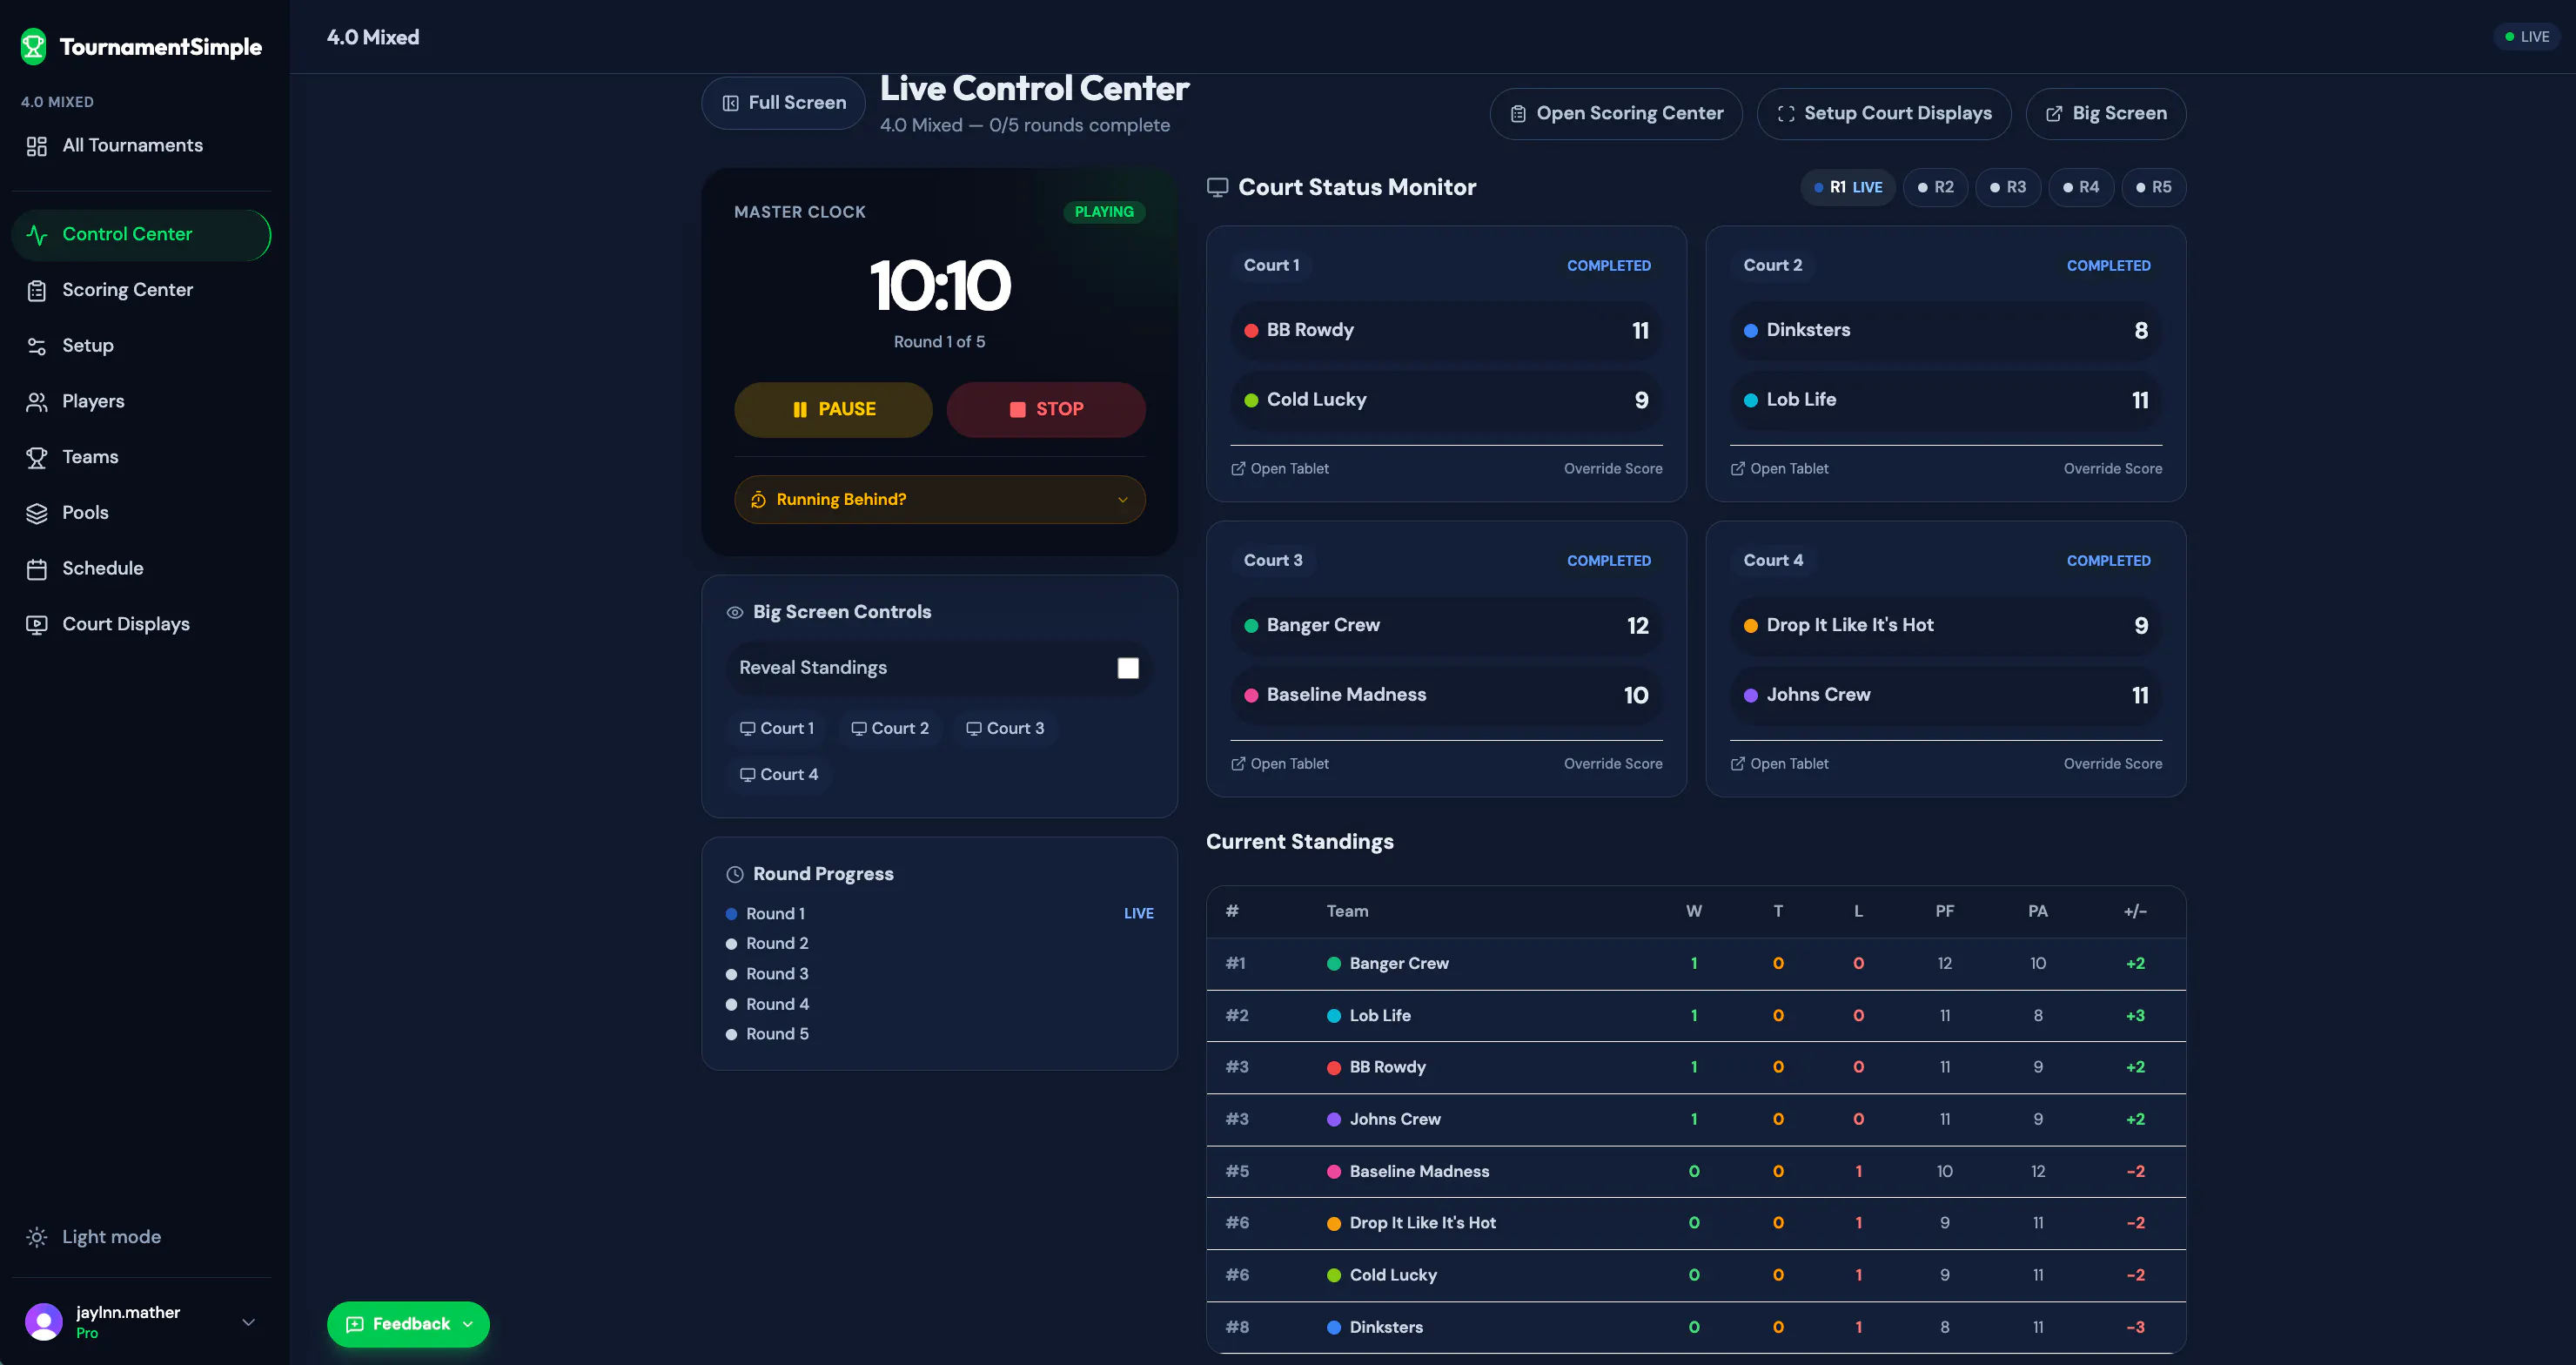
Task: Toggle Court 1 big screen display
Action: [777, 728]
